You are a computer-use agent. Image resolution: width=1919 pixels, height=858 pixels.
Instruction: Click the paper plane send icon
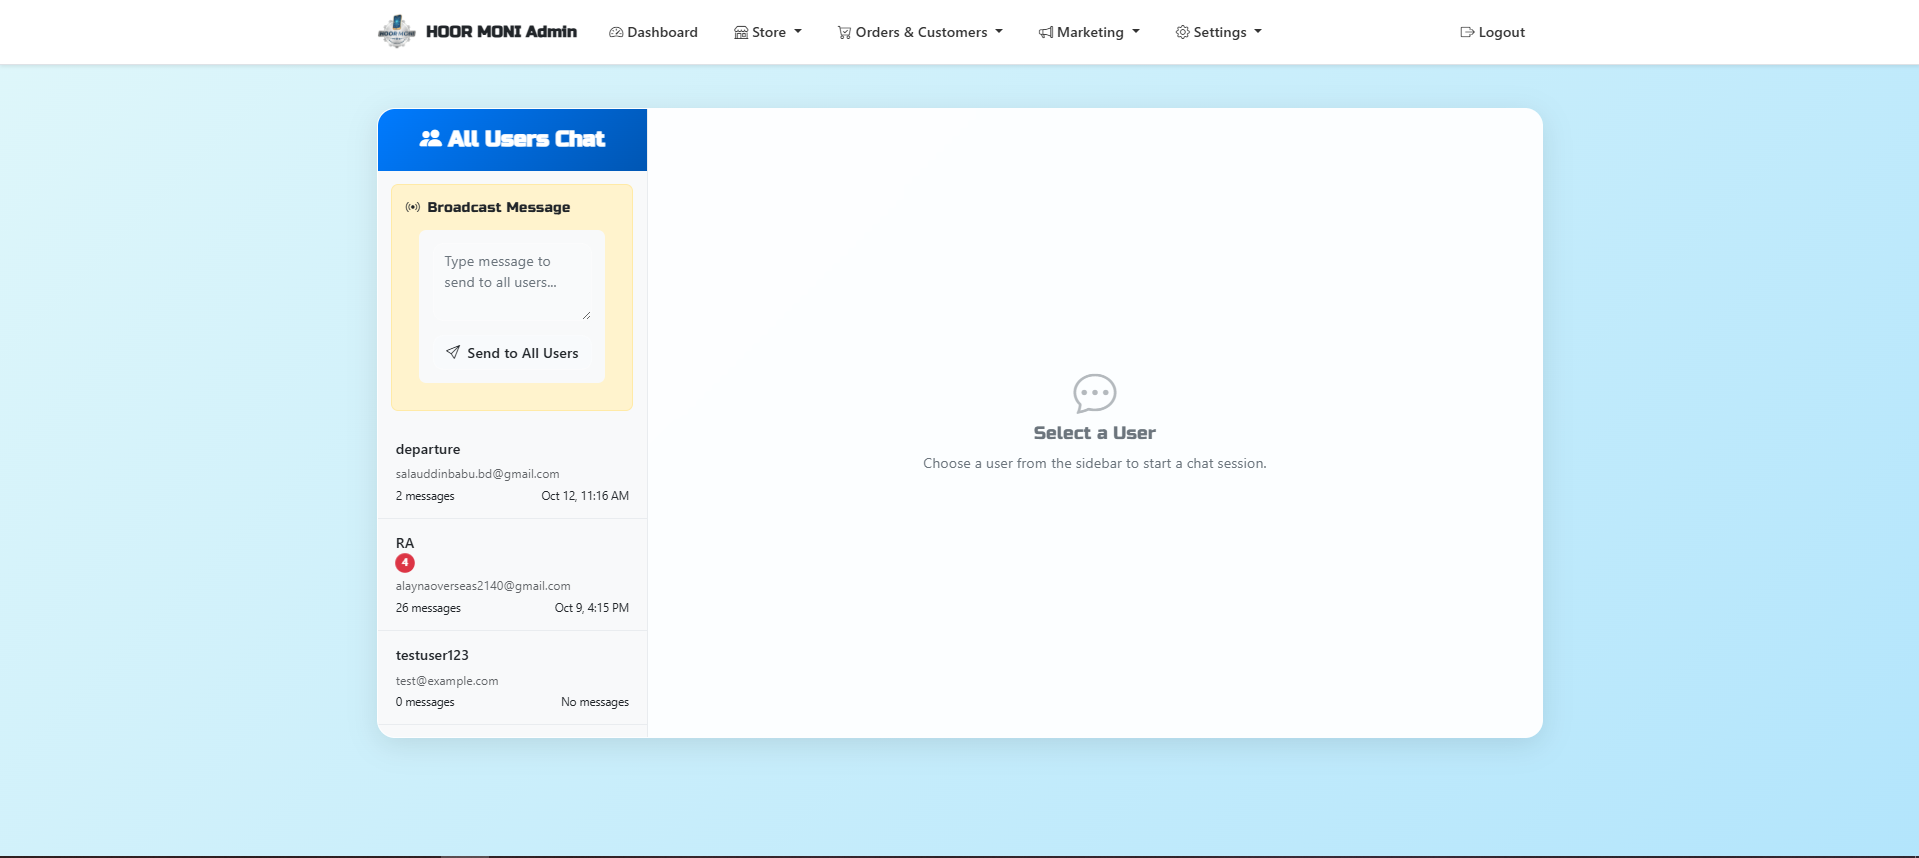(453, 352)
